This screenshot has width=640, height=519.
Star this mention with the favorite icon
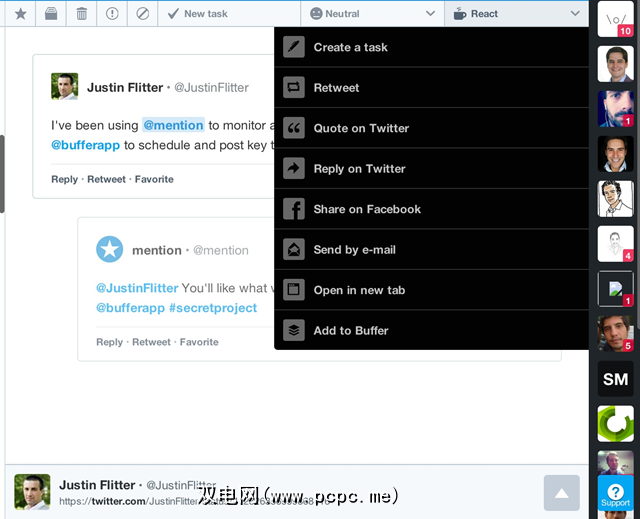20,14
